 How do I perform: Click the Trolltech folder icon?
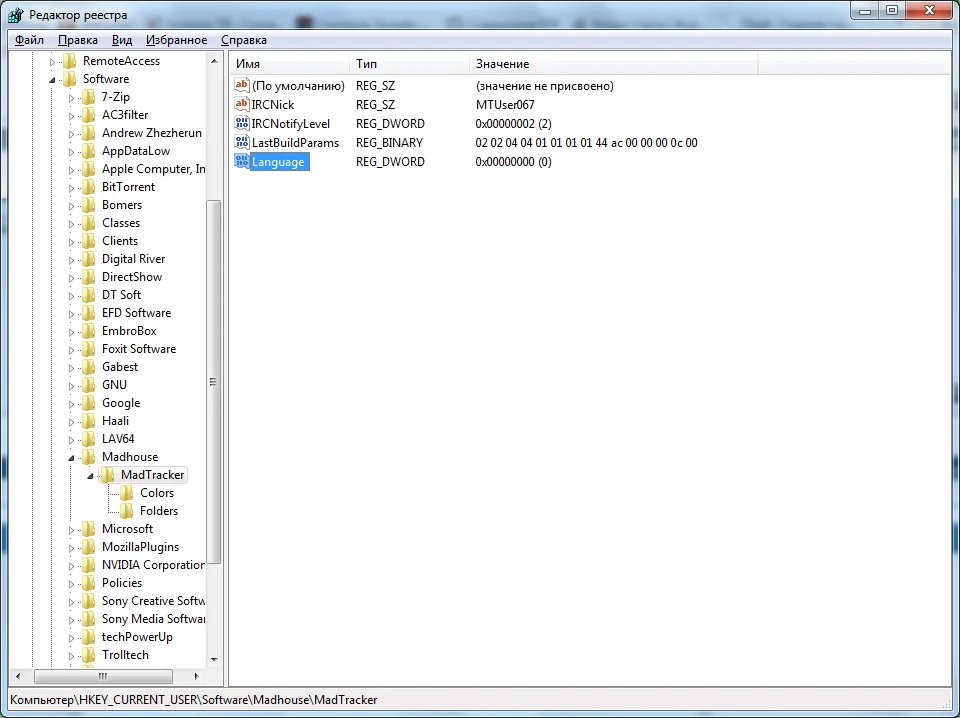[x=89, y=655]
